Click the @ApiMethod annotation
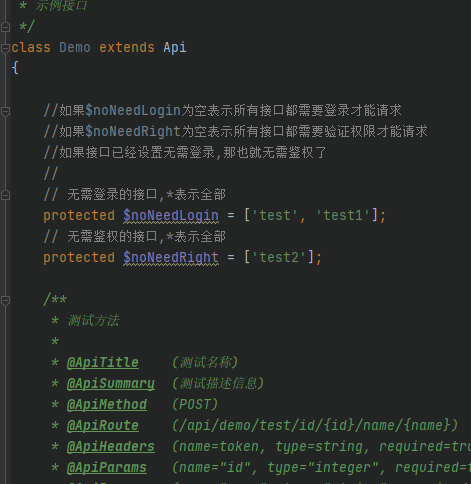Image resolution: width=471 pixels, height=484 pixels. 107,405
